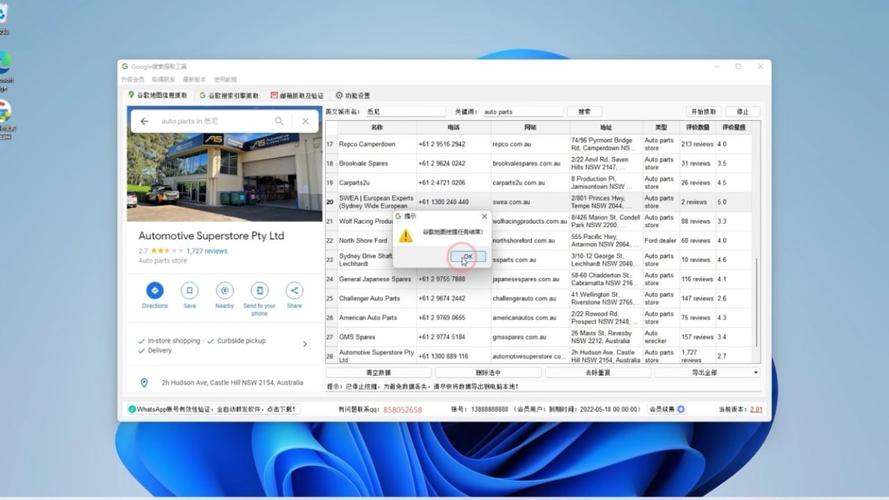
Task: Open the 邮箱抓取及验证 tab
Action: click(298, 96)
